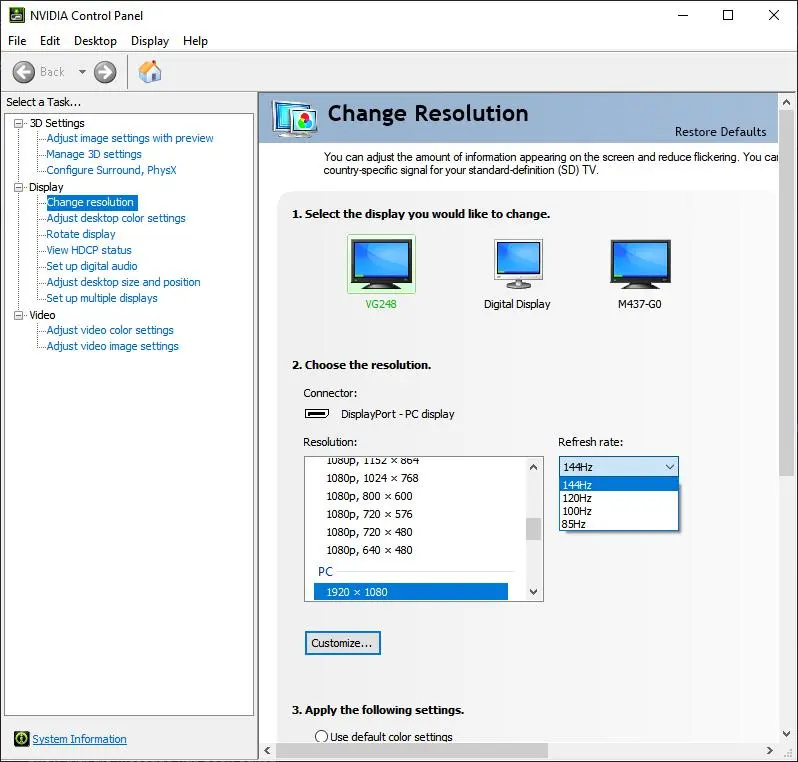The width and height of the screenshot is (798, 762).
Task: Choose 120Hz refresh rate option
Action: pos(618,498)
